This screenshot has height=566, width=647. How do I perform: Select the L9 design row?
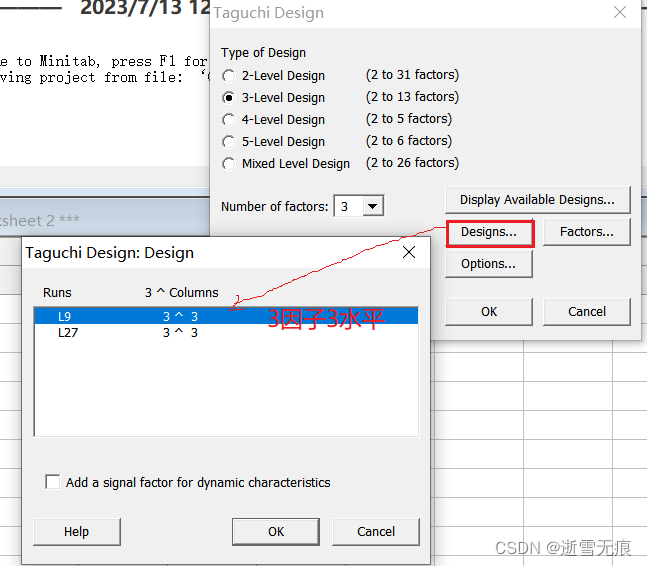(226, 316)
